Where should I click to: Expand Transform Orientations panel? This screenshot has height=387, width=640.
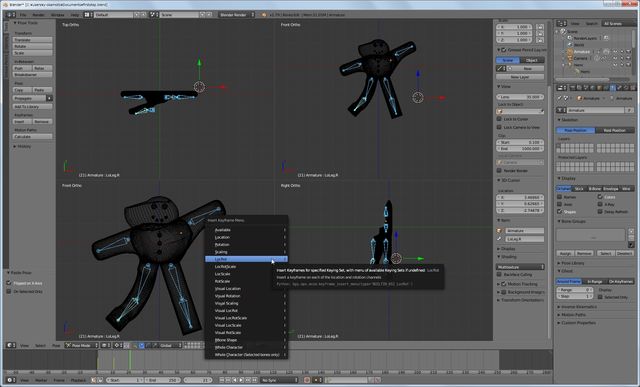tap(521, 300)
